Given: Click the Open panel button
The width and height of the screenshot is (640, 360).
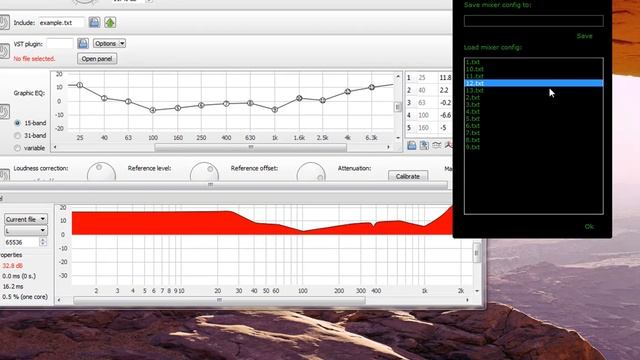Looking at the screenshot, I should click(97, 59).
